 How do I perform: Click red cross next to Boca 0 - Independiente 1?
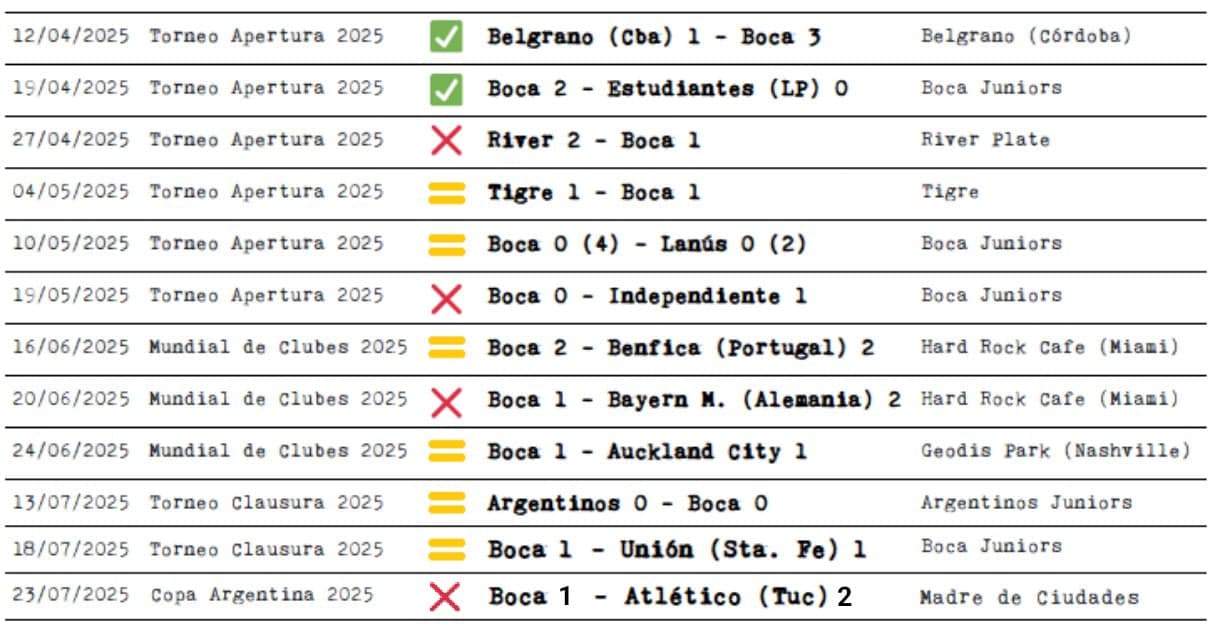(446, 297)
